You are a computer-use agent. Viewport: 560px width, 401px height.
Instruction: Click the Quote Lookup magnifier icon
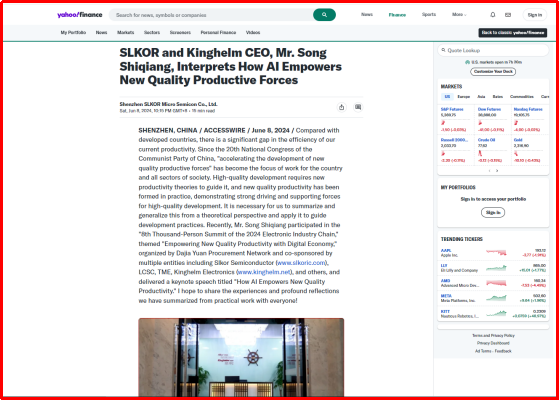coord(443,50)
